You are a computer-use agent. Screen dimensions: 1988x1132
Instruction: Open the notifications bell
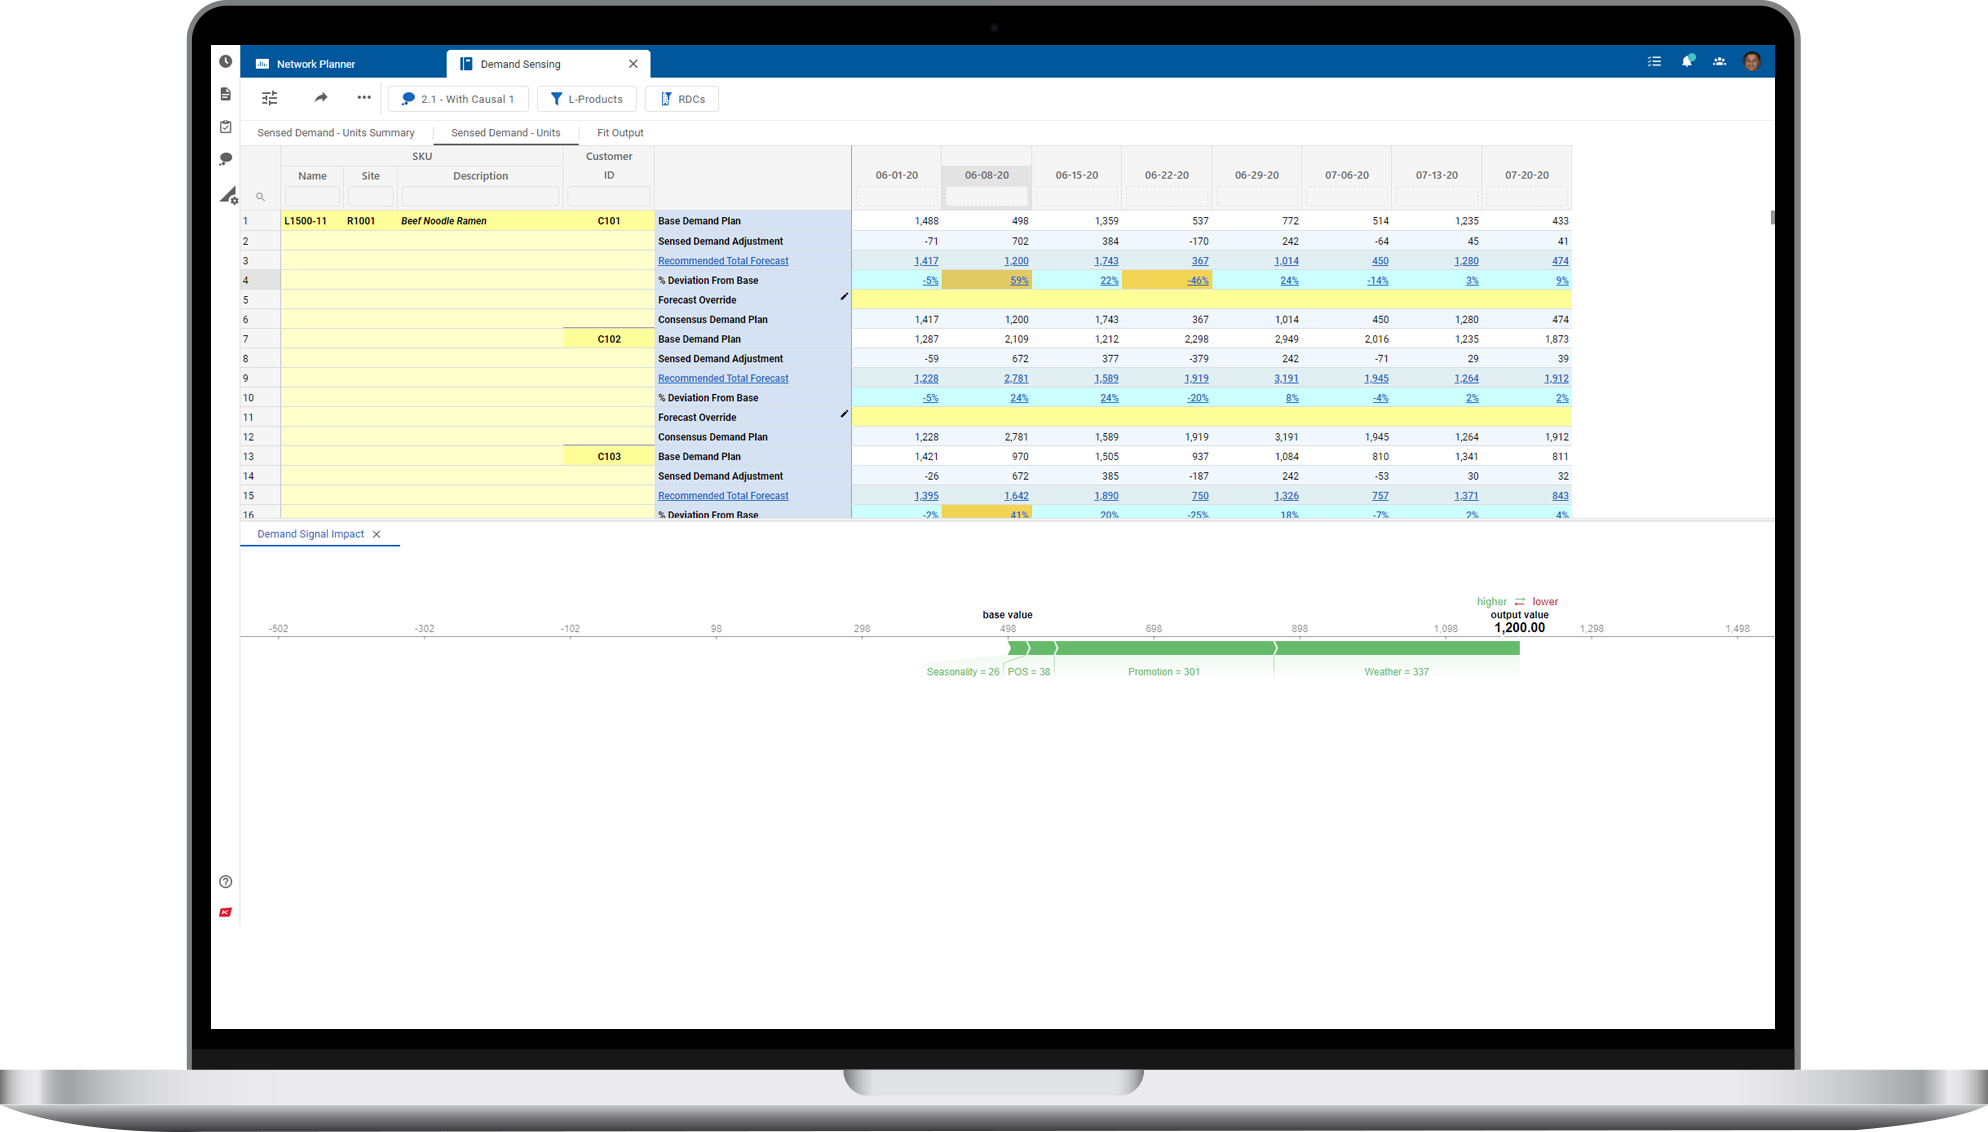tap(1687, 62)
